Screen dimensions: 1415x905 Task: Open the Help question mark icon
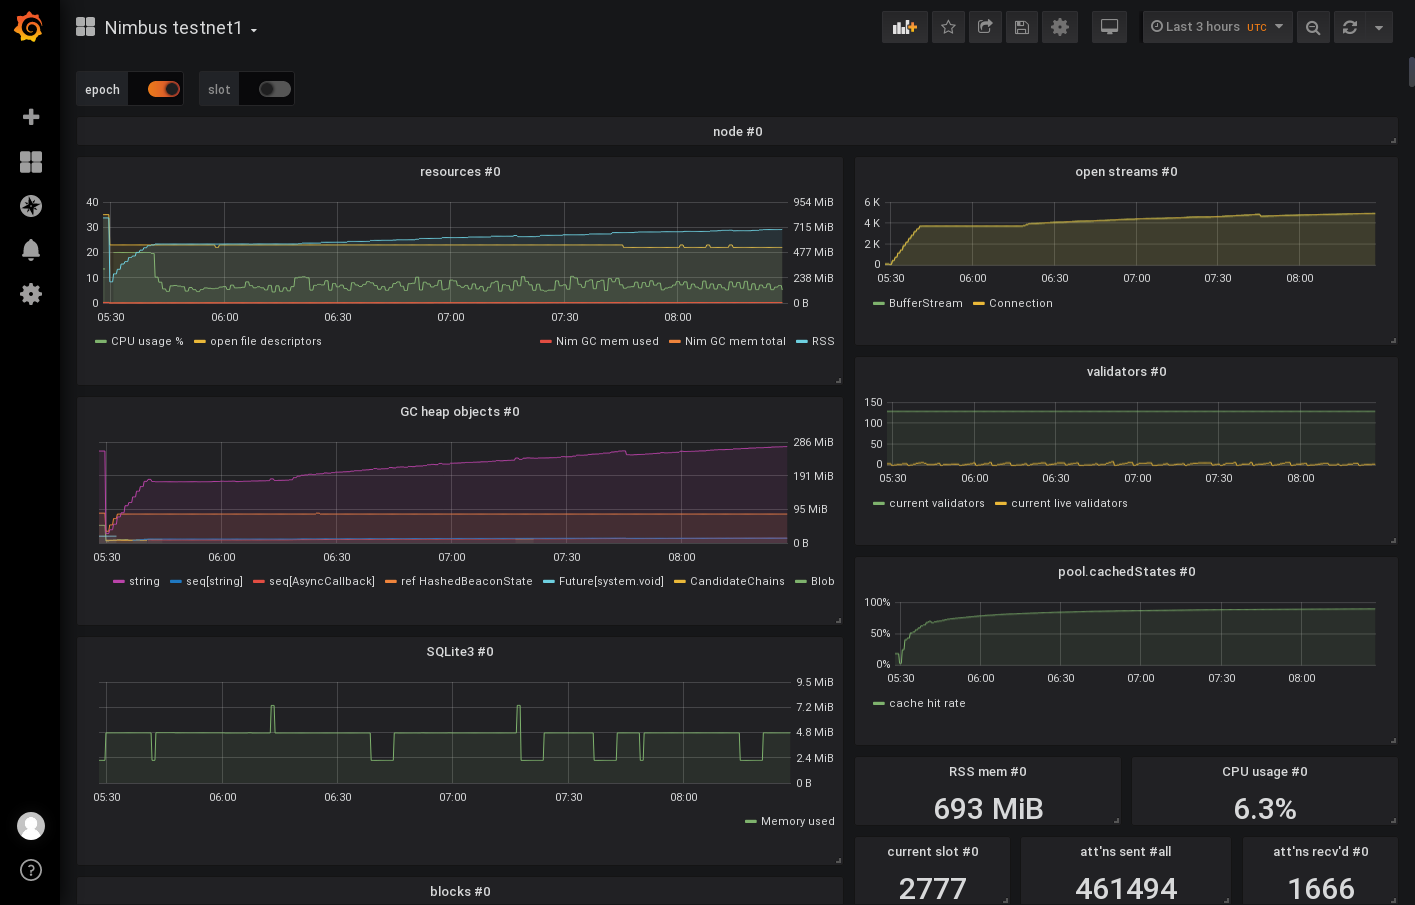tap(31, 870)
